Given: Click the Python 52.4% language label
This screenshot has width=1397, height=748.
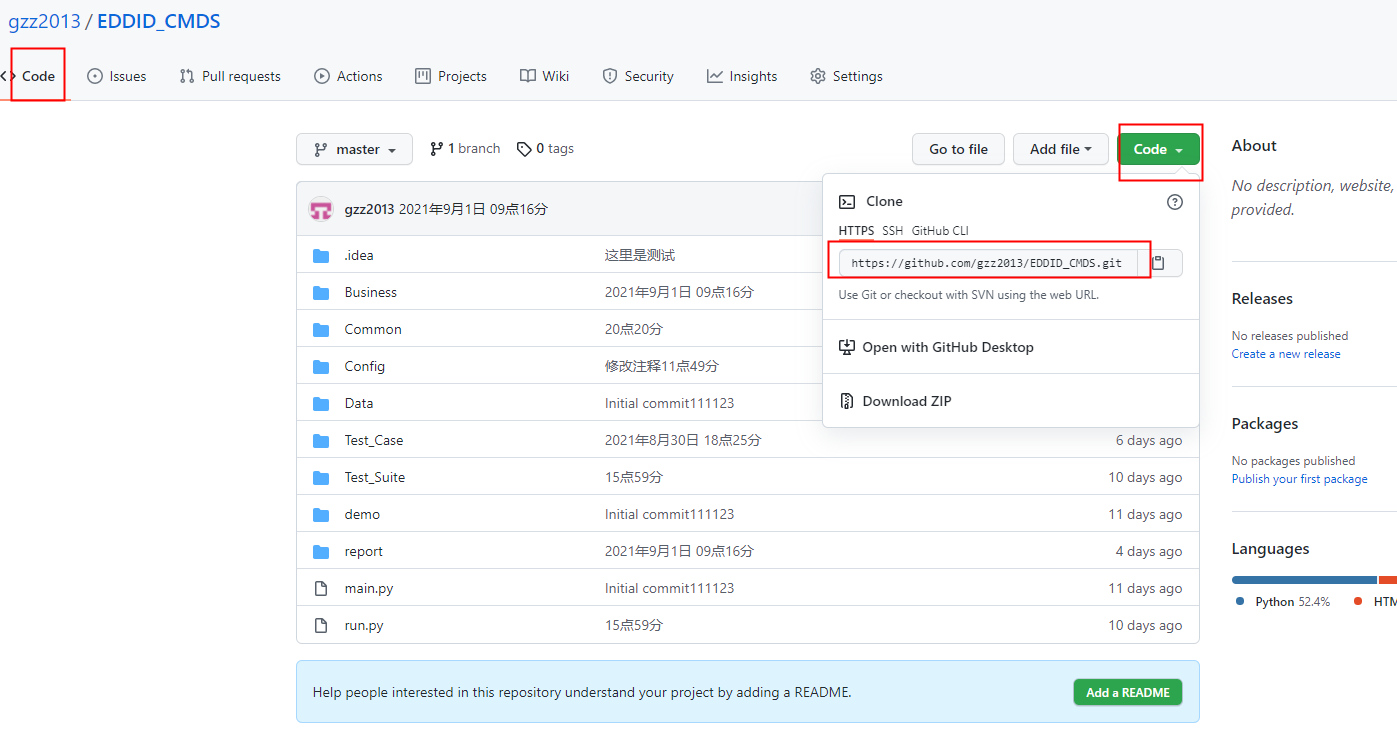Looking at the screenshot, I should point(1283,602).
